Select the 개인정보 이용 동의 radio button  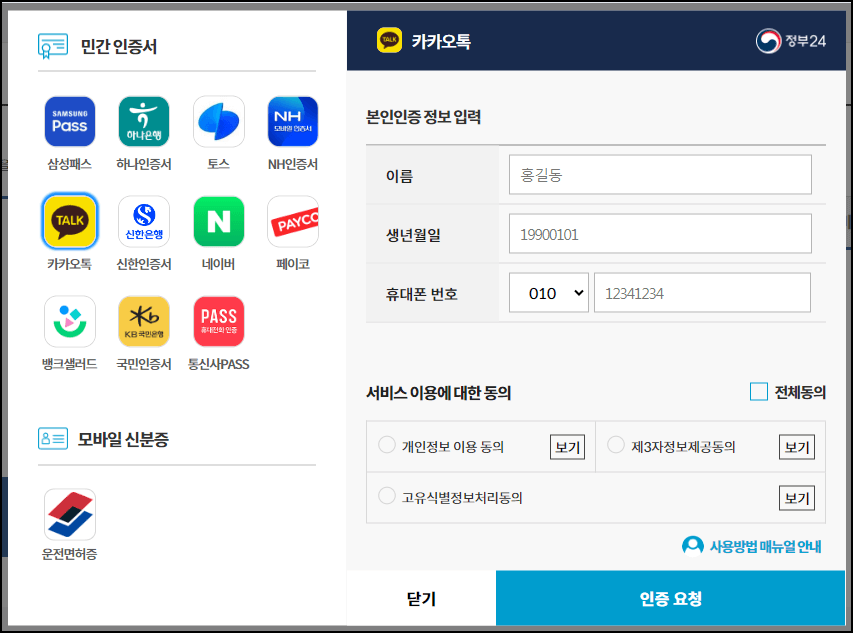385,446
